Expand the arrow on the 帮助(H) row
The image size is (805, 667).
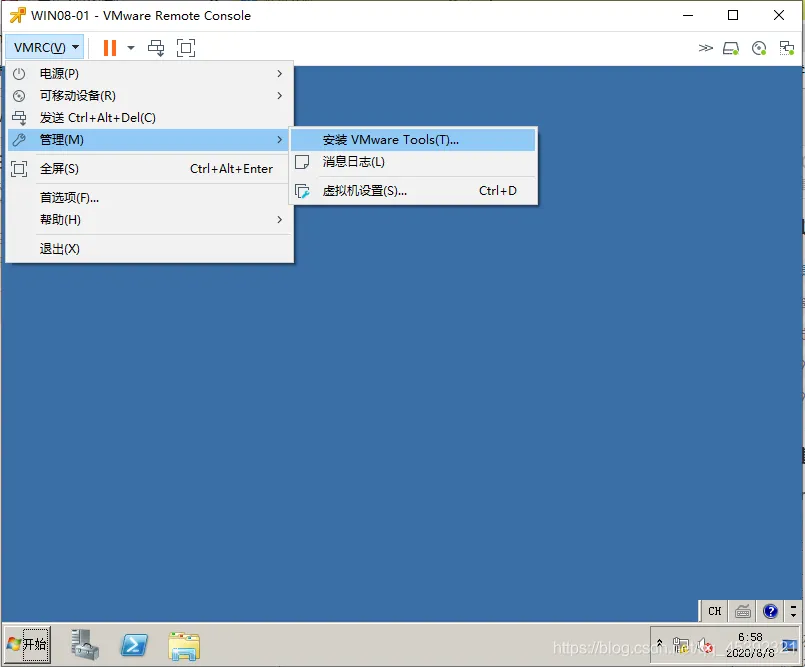click(280, 220)
